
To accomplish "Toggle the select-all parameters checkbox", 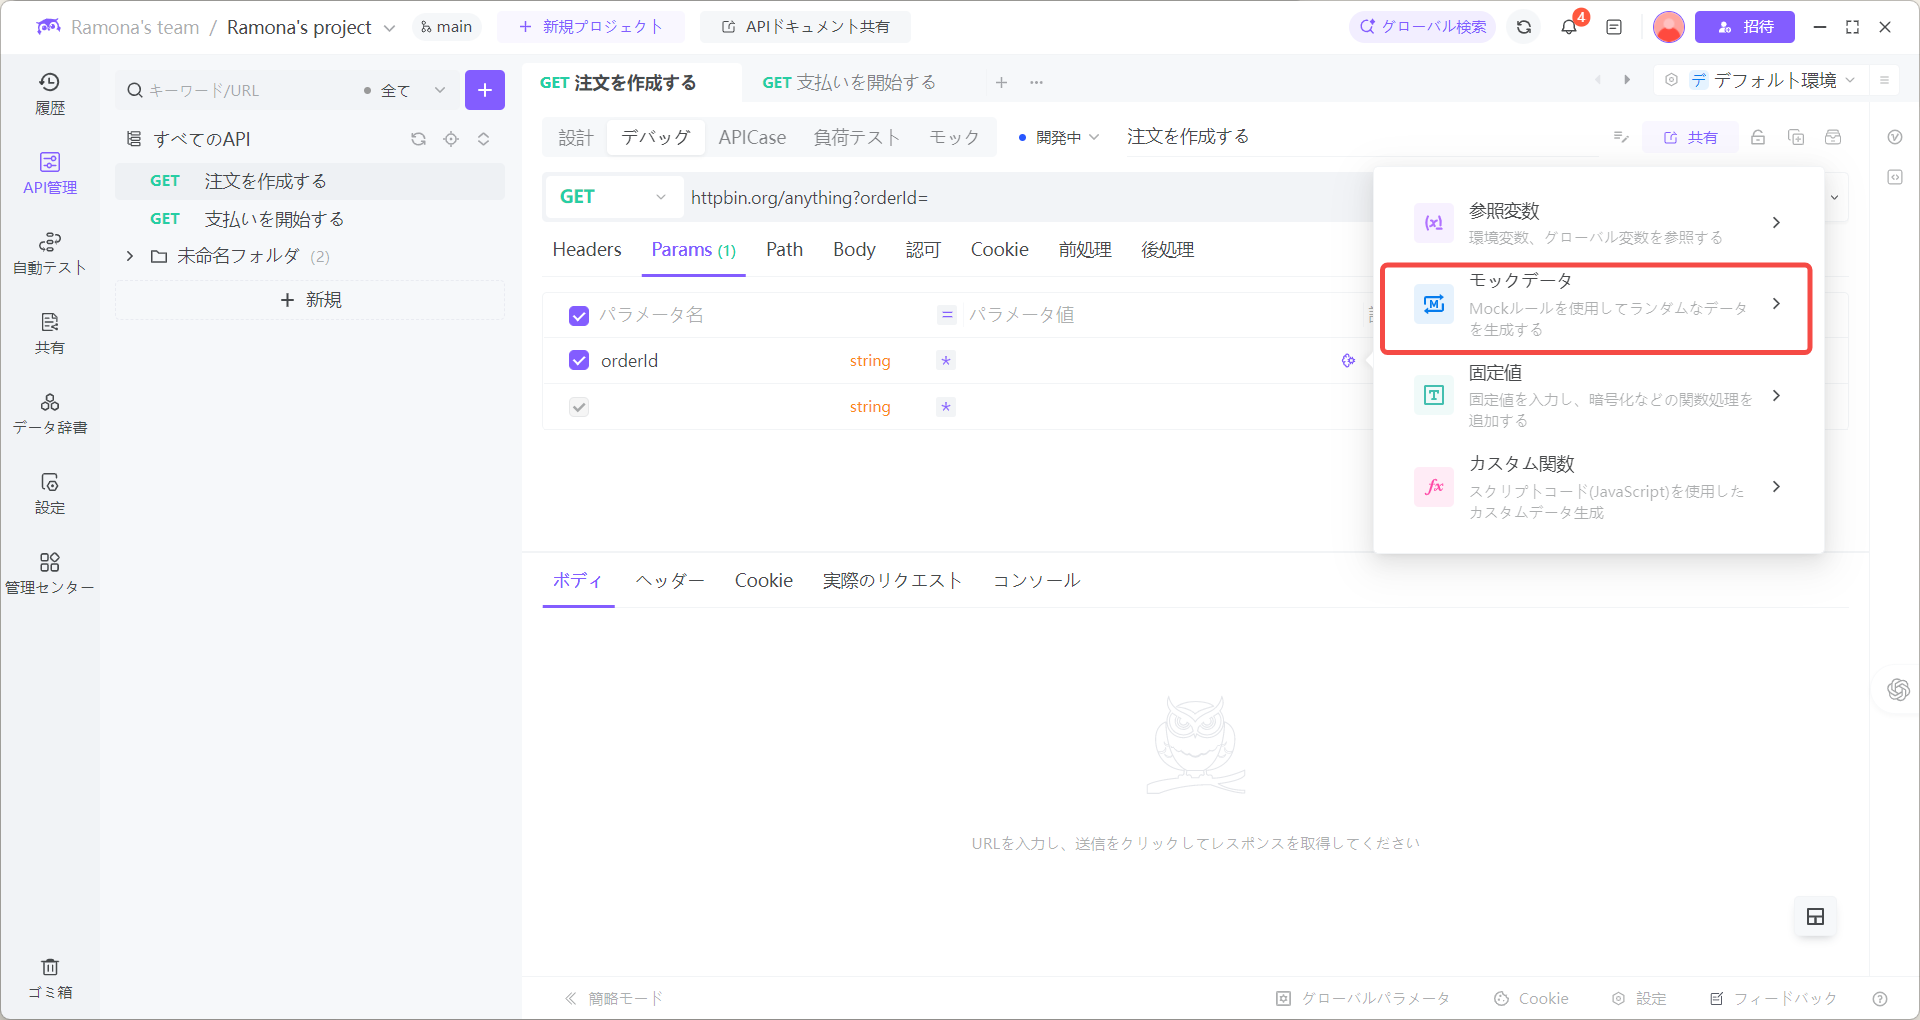I will click(579, 315).
